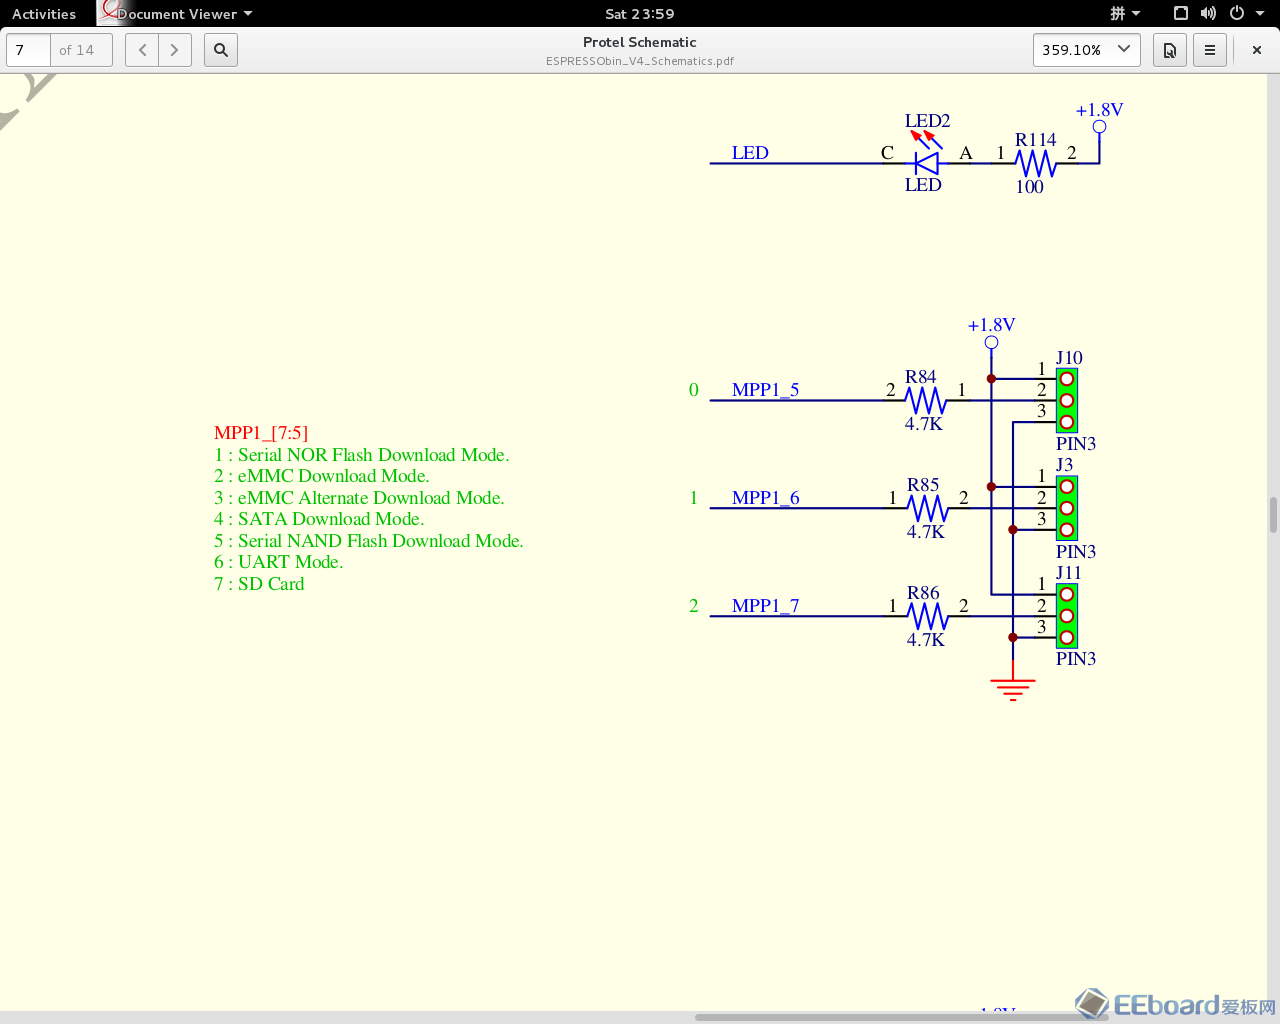Click the horizontal scrollbar at bottom

click(x=900, y=1018)
